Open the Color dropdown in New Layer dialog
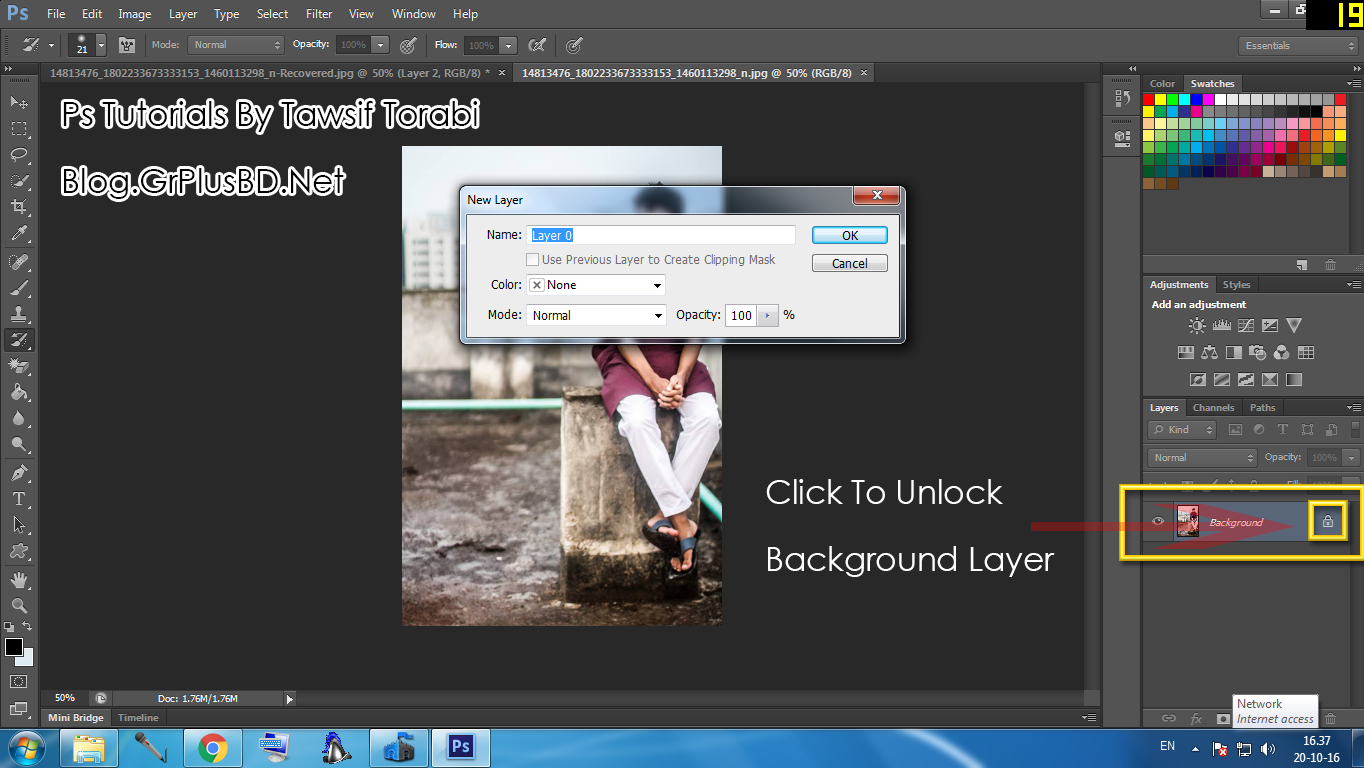Screen dimensions: 1364x768 click(x=596, y=285)
